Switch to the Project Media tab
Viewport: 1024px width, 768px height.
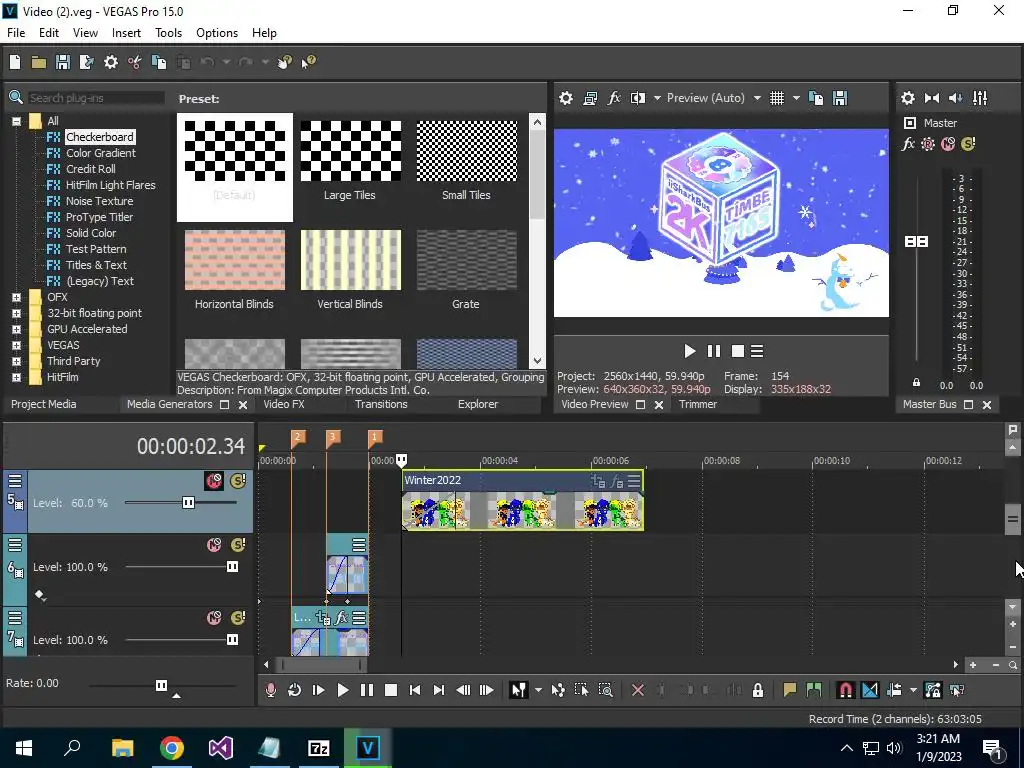click(43, 404)
